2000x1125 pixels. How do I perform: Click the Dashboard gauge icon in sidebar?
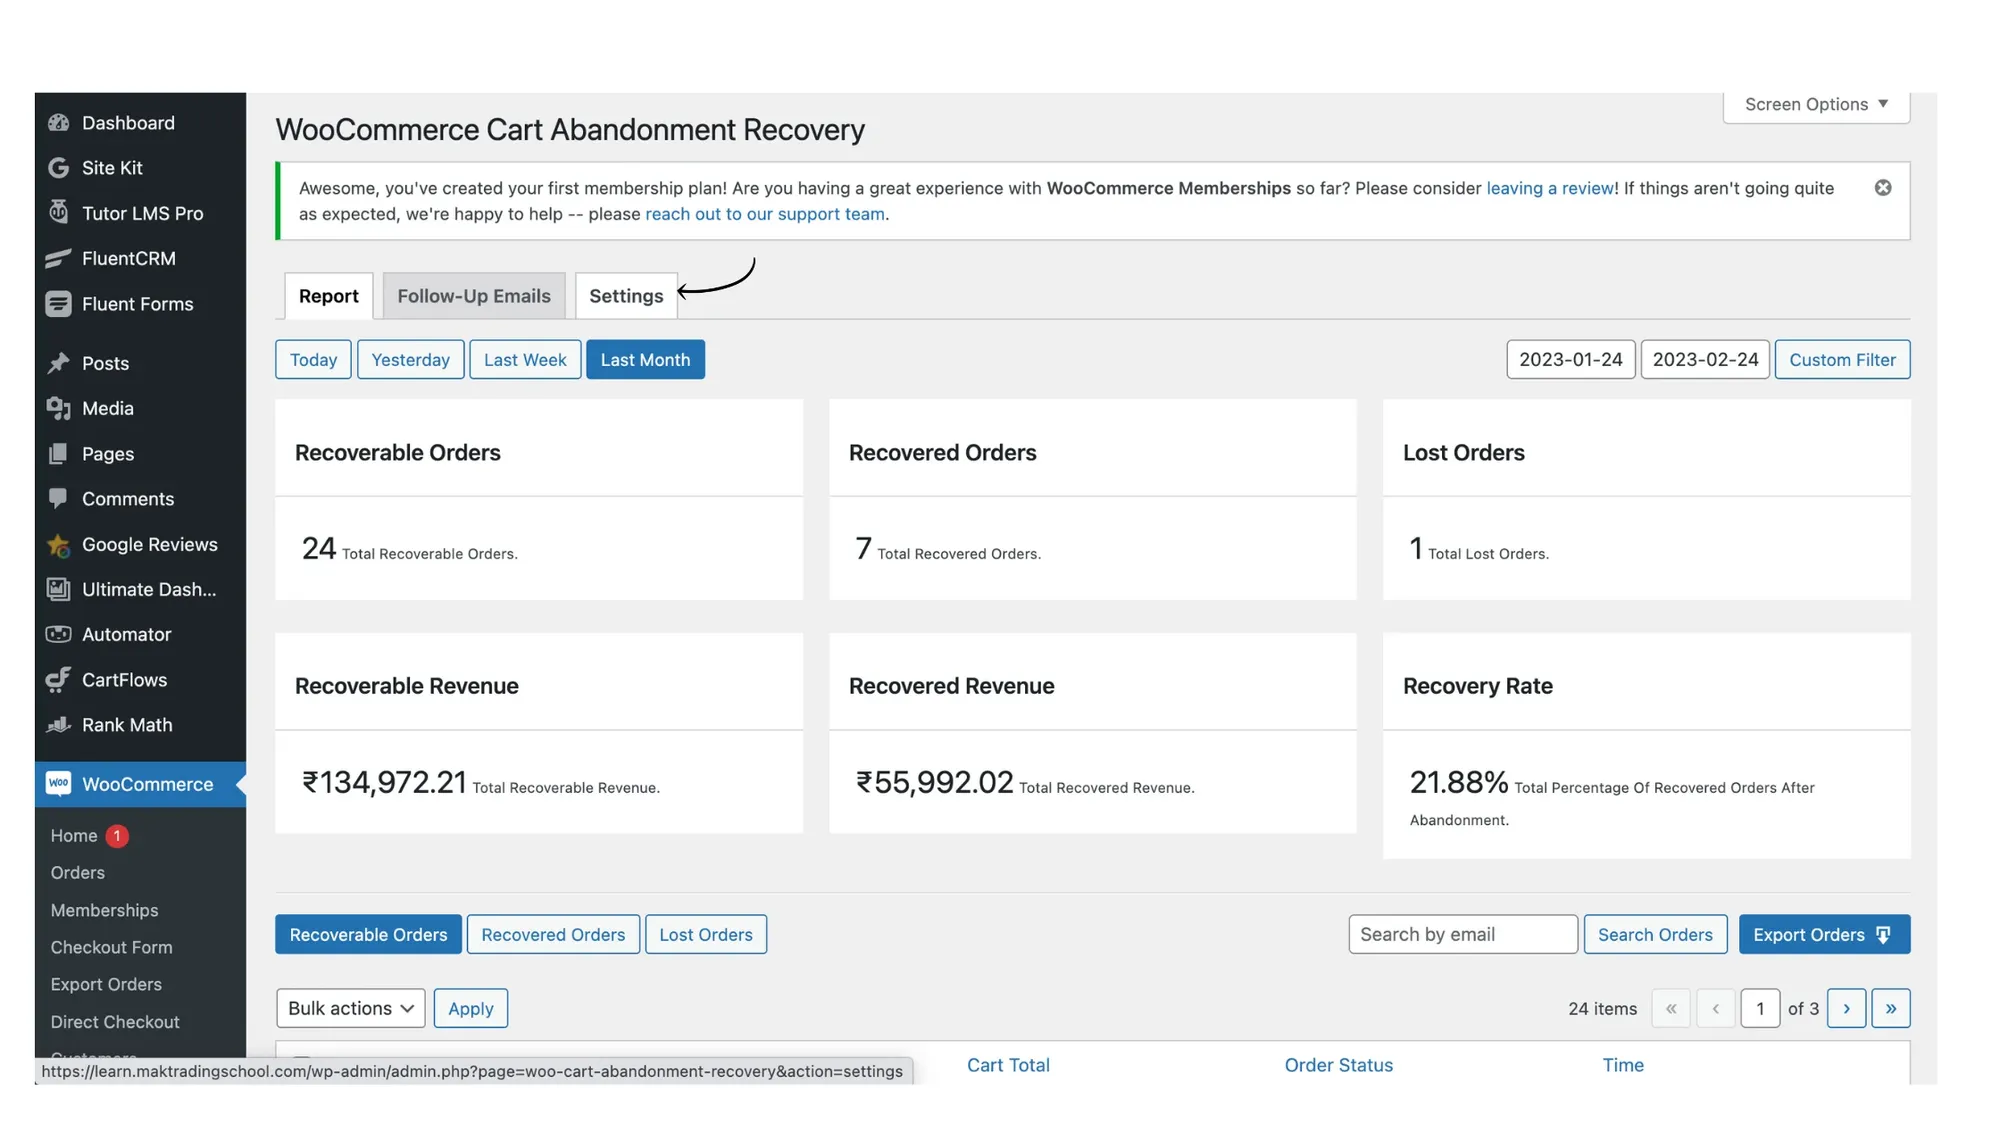(x=58, y=123)
